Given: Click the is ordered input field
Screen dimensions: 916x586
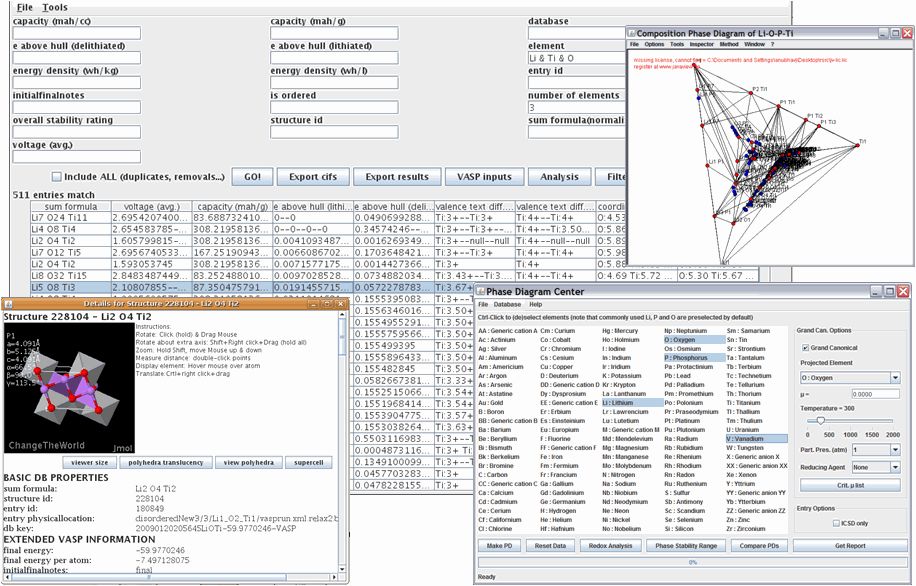Looking at the screenshot, I should (x=334, y=108).
